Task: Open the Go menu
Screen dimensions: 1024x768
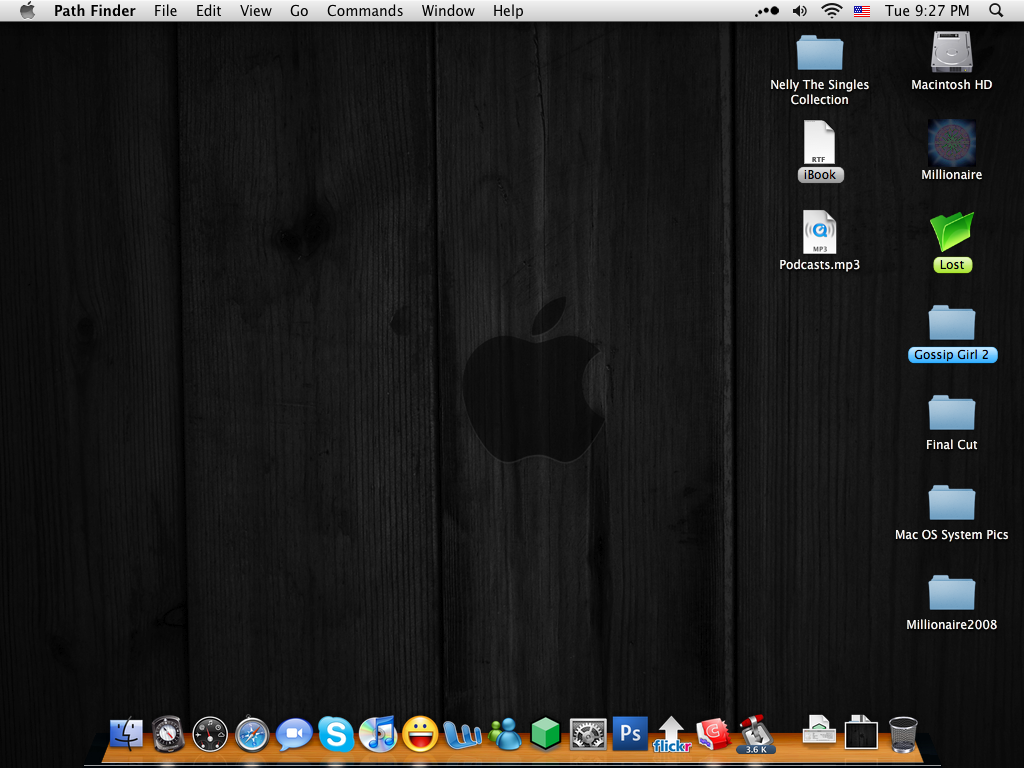Action: (299, 11)
